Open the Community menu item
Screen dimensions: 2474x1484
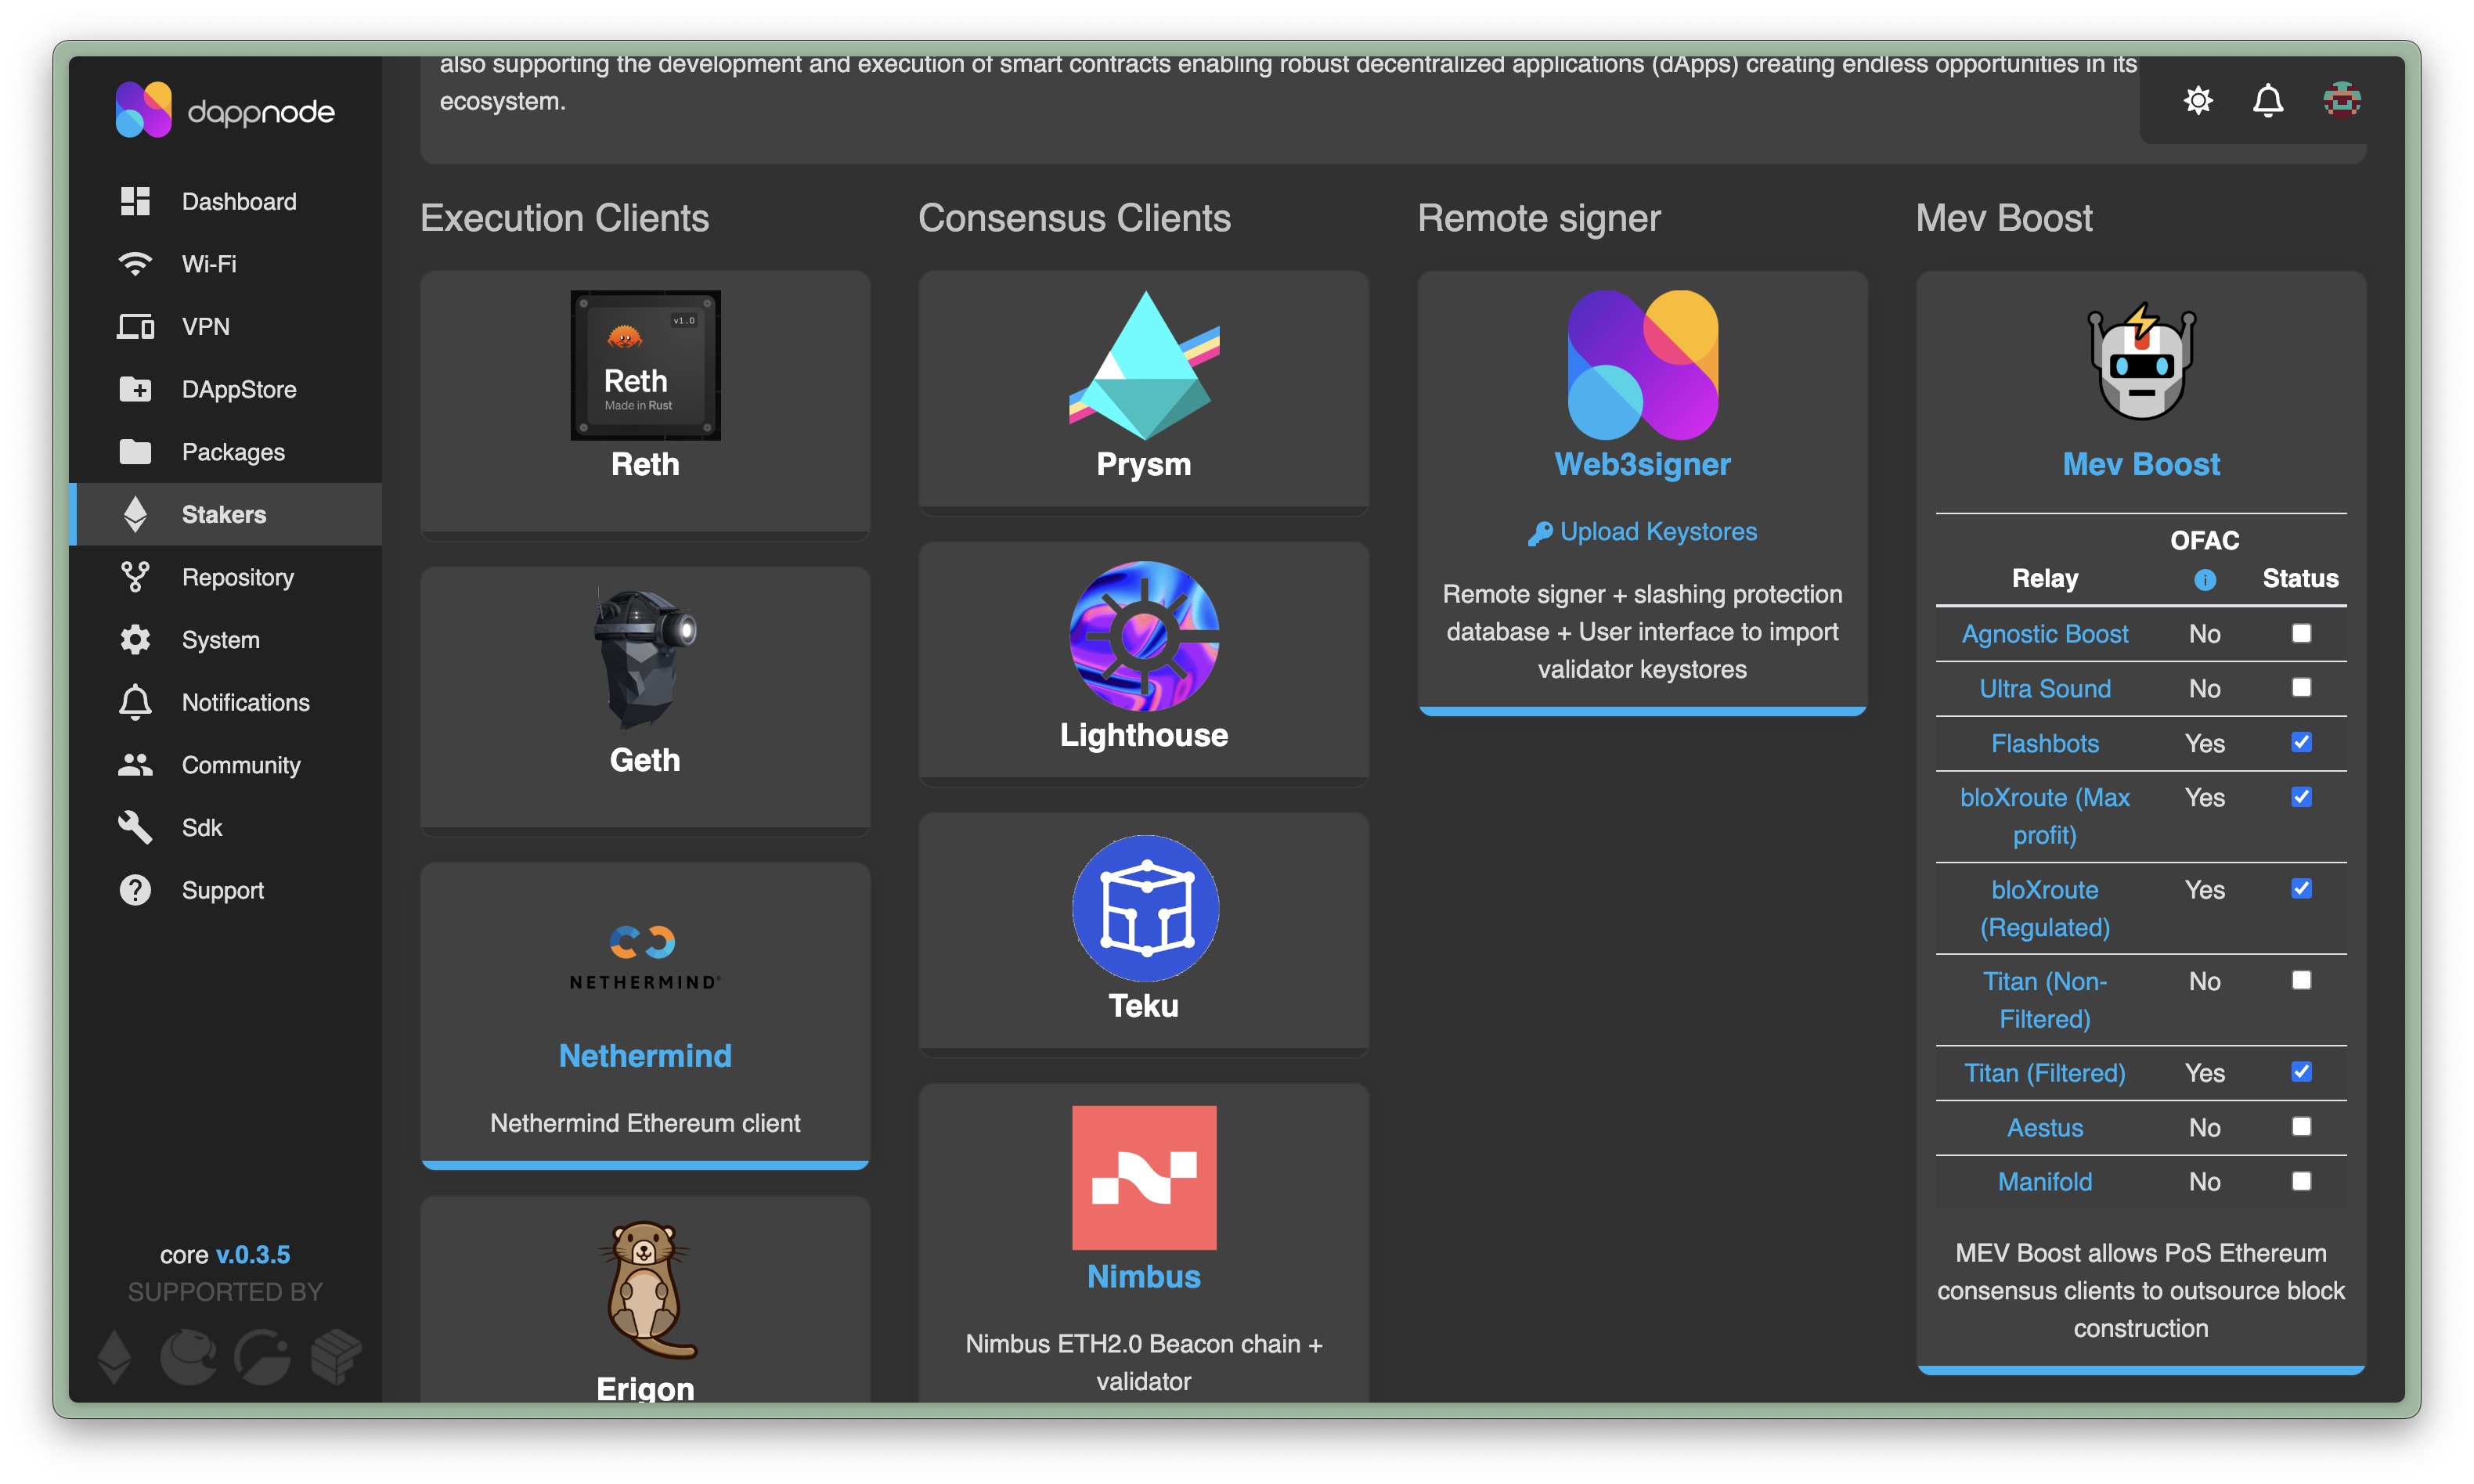pyautogui.click(x=225, y=765)
